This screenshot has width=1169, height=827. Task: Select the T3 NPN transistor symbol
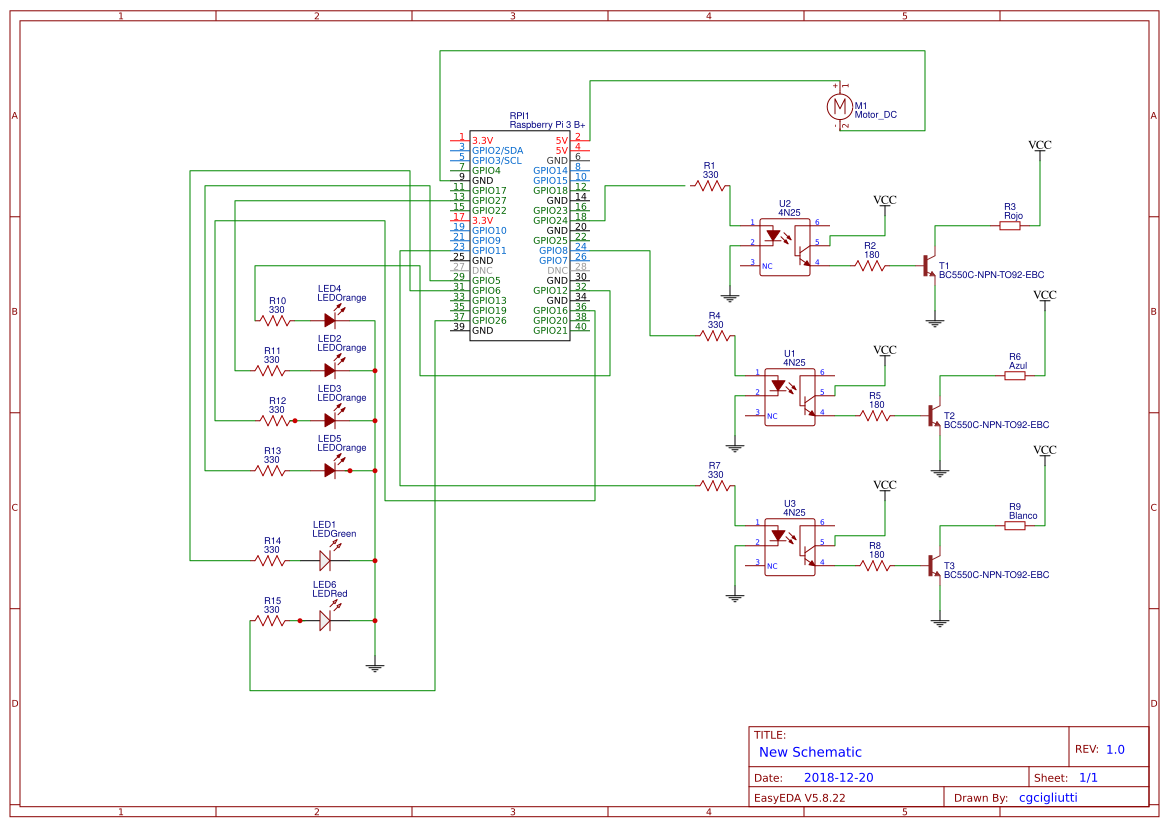click(934, 565)
